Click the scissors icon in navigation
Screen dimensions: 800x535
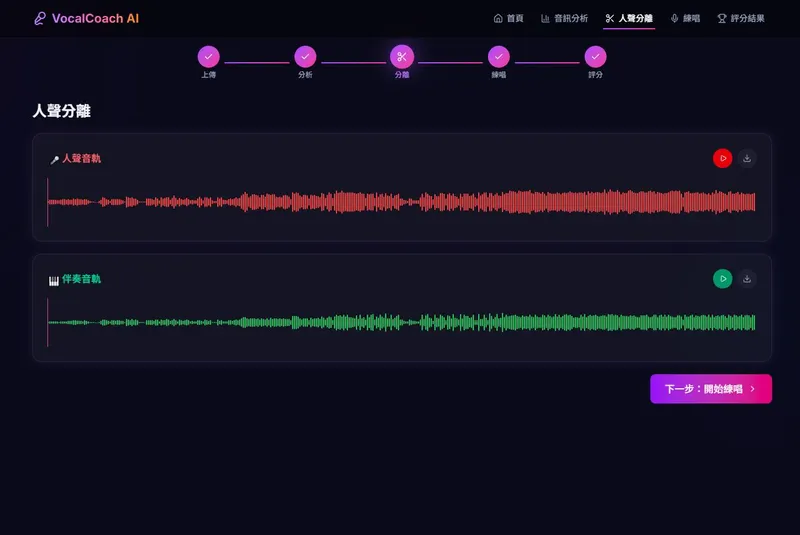610,18
